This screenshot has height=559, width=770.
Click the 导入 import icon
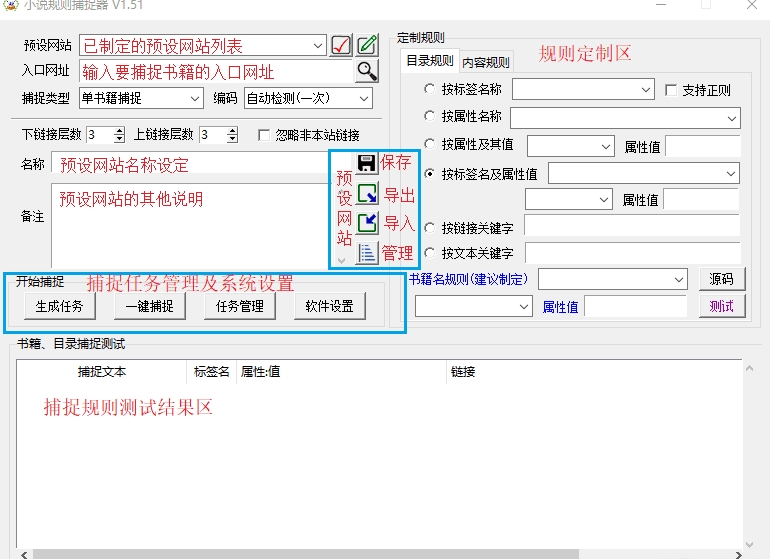pyautogui.click(x=366, y=223)
